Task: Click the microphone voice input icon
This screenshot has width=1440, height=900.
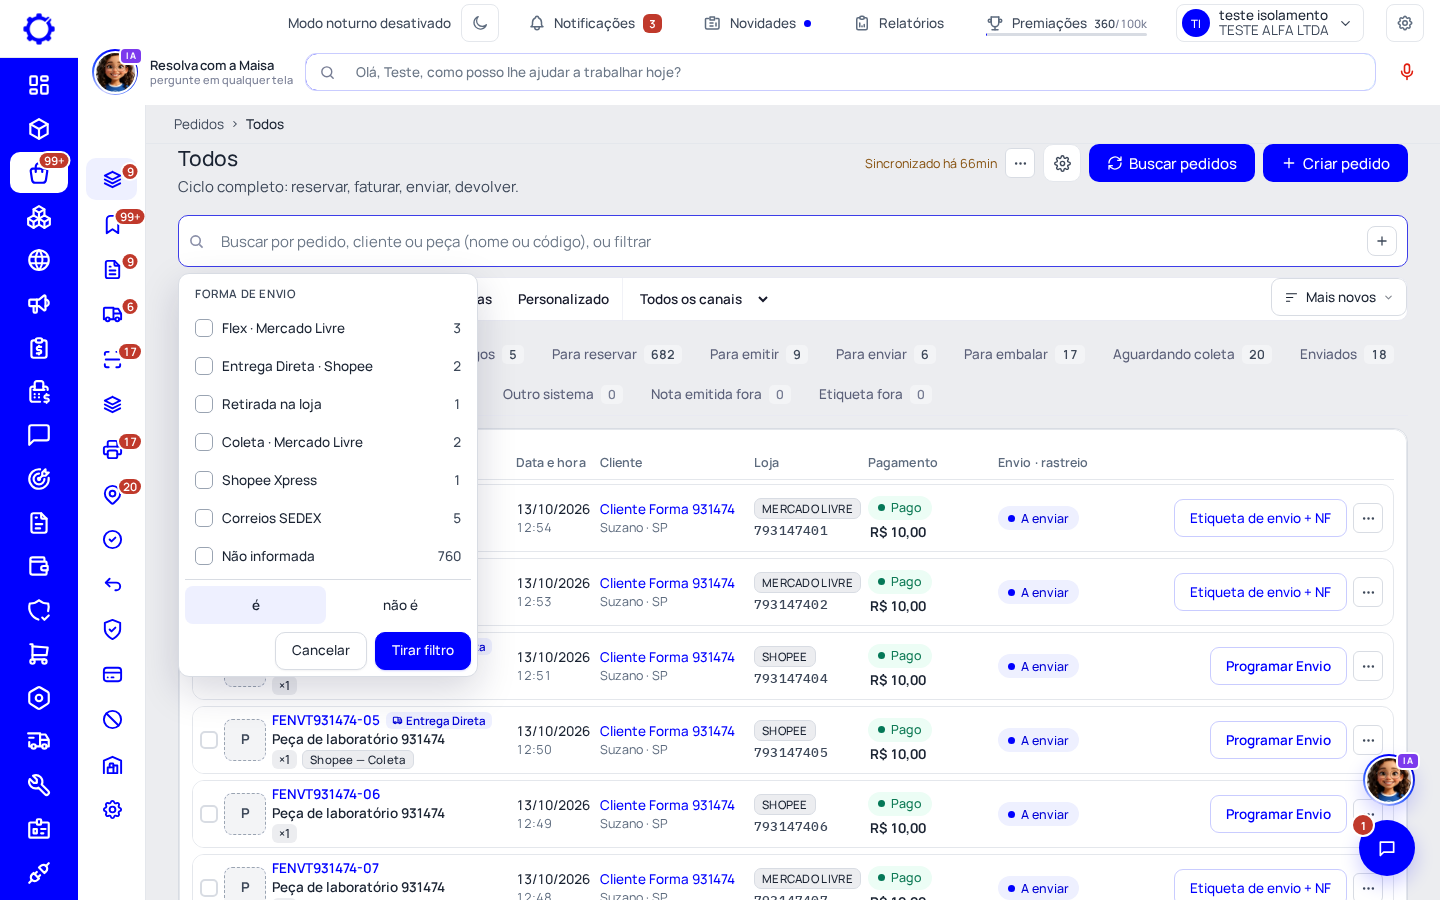Action: pyautogui.click(x=1407, y=72)
